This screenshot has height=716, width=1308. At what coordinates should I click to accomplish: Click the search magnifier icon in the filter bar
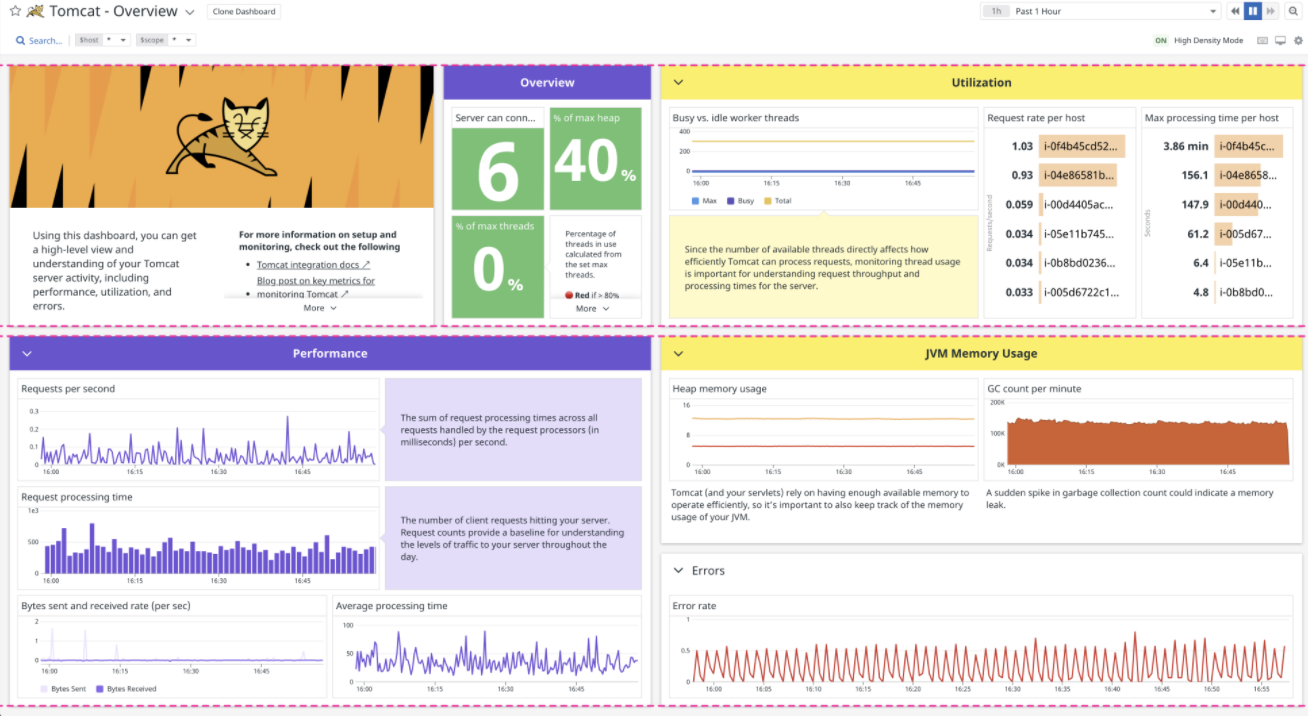point(21,41)
